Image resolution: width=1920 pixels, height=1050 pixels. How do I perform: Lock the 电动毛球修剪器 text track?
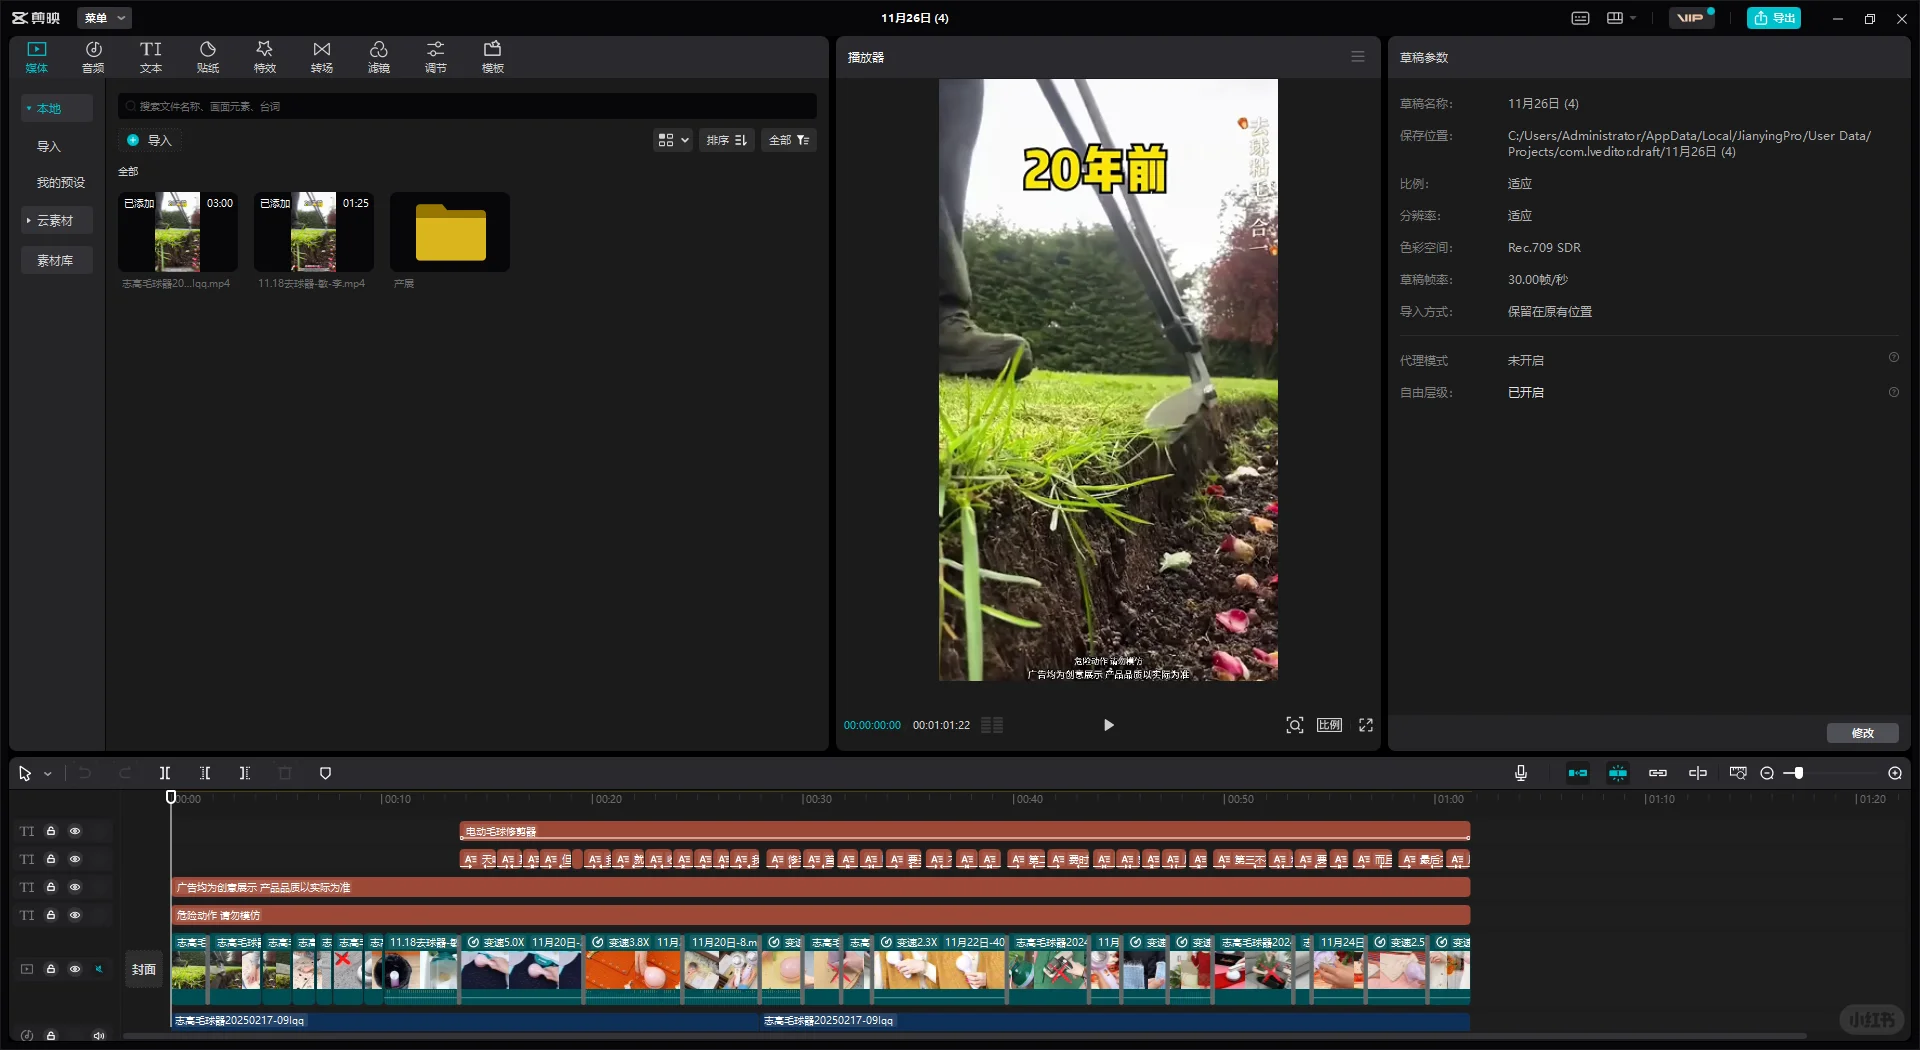point(51,831)
